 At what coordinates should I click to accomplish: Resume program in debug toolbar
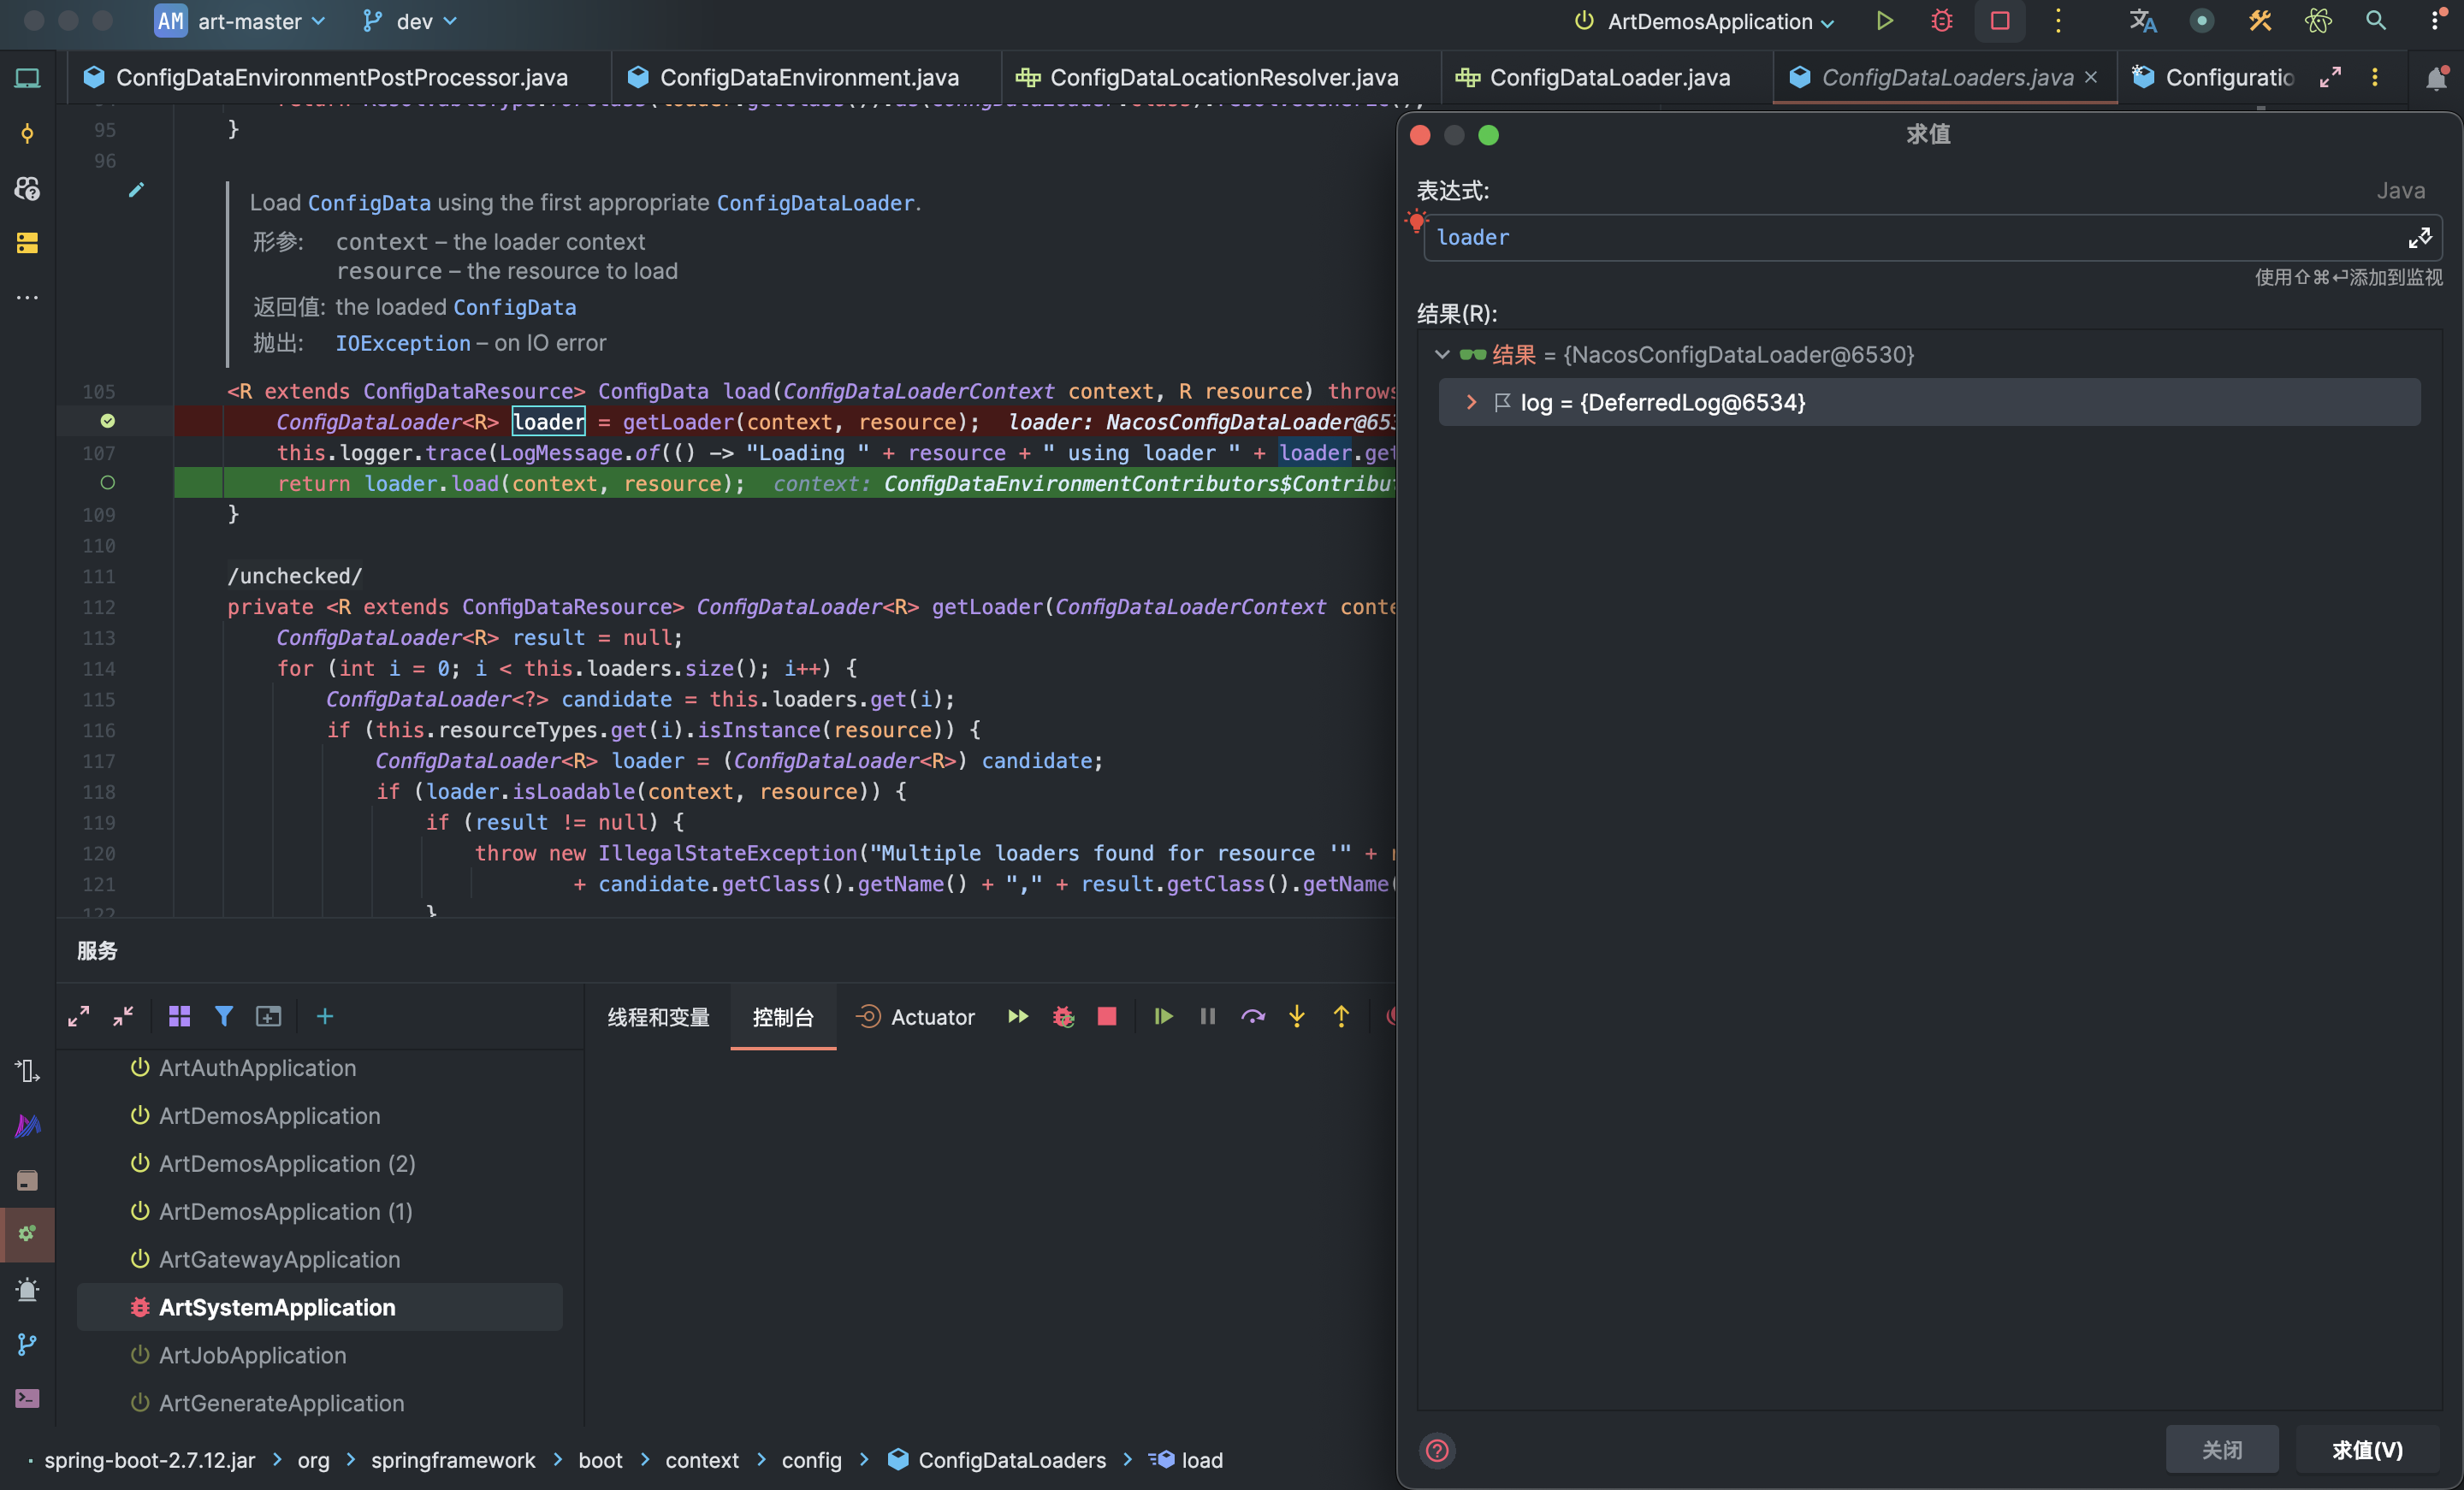[1163, 1017]
